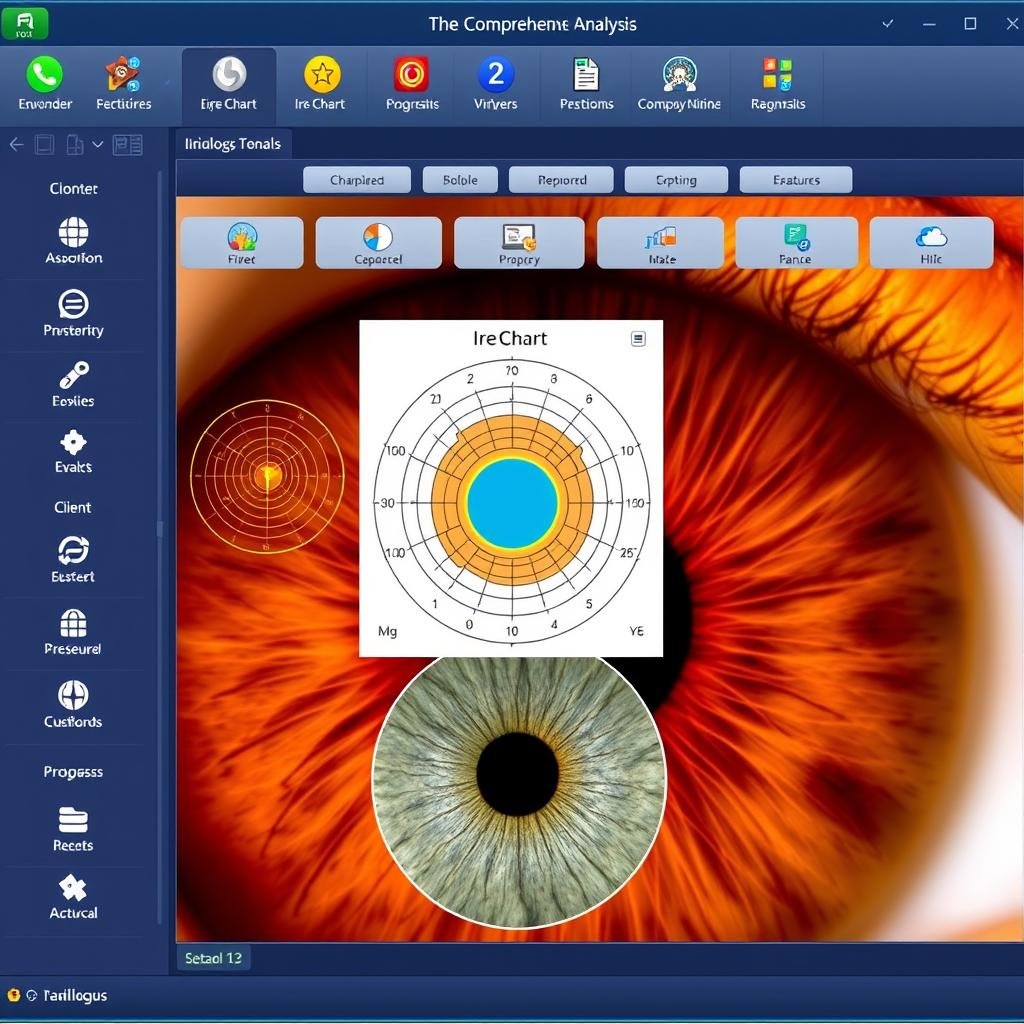Click the Virvers icon in the toolbar

point(495,84)
